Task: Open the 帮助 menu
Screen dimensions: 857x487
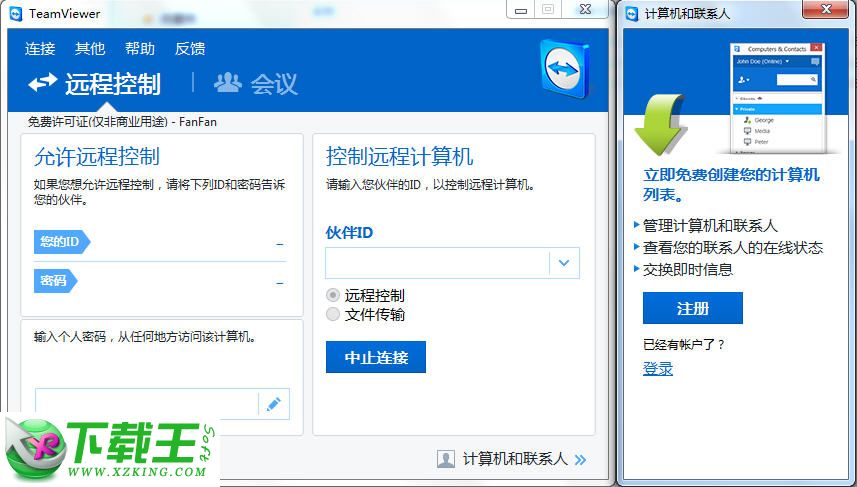Action: pyautogui.click(x=139, y=49)
